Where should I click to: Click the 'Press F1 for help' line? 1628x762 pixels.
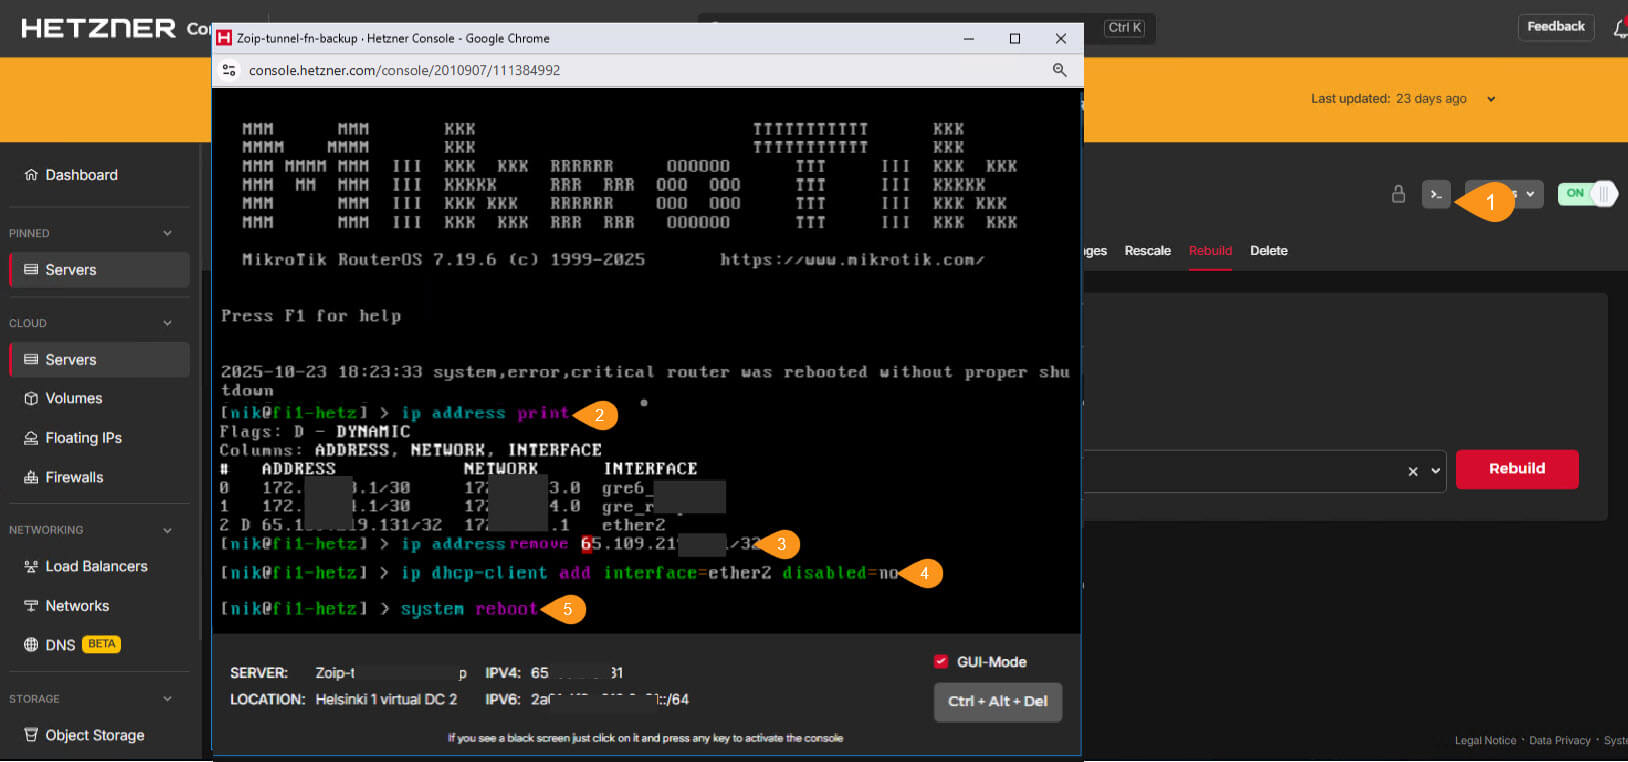[x=311, y=316]
